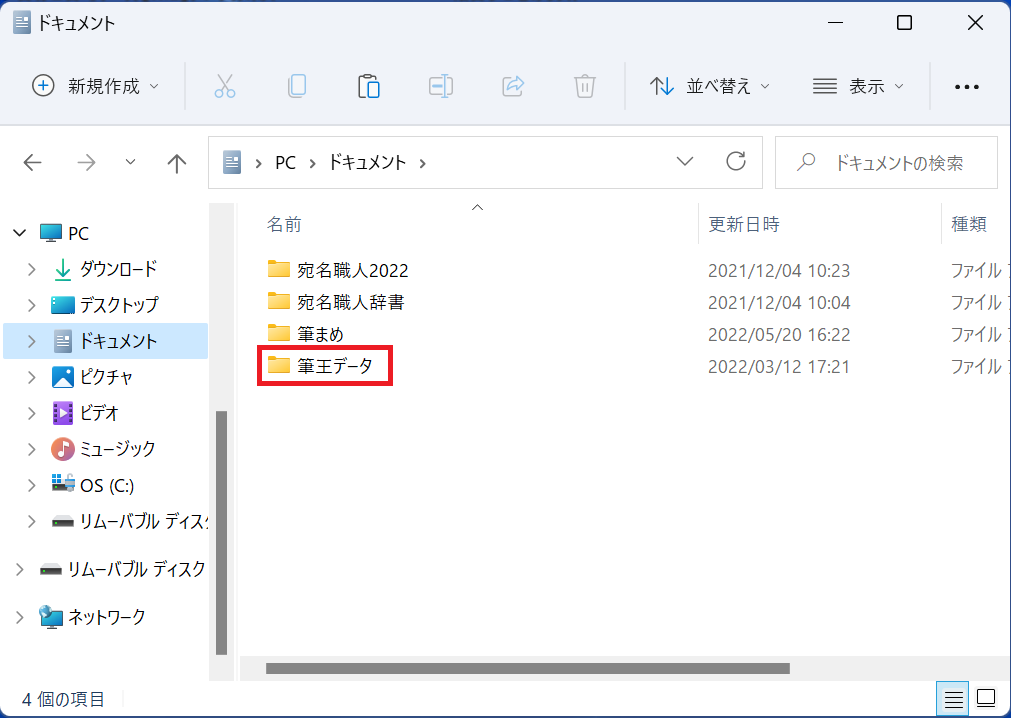Click the Delete trash can icon
Screen dimensions: 1011x718
[585, 86]
